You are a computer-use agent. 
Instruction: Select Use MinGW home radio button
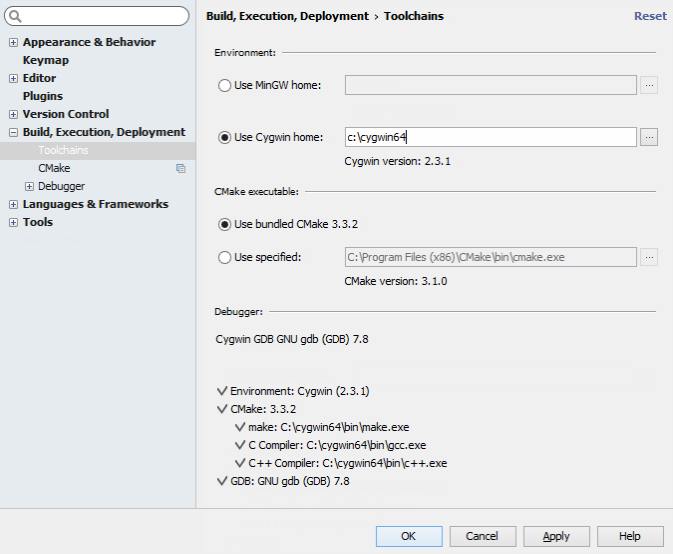[224, 86]
